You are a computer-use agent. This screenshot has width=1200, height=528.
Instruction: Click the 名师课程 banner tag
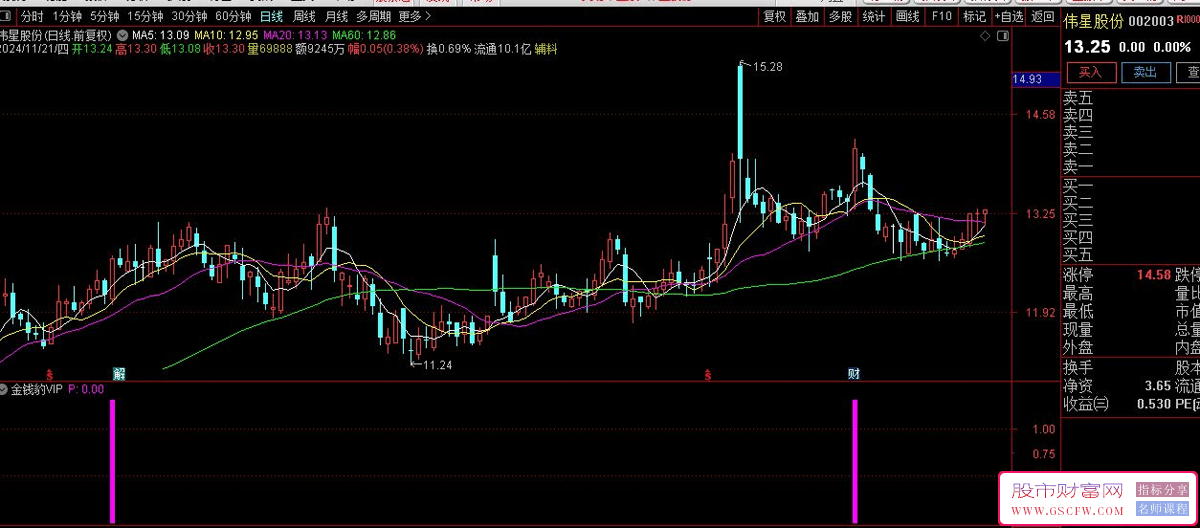(1162, 509)
